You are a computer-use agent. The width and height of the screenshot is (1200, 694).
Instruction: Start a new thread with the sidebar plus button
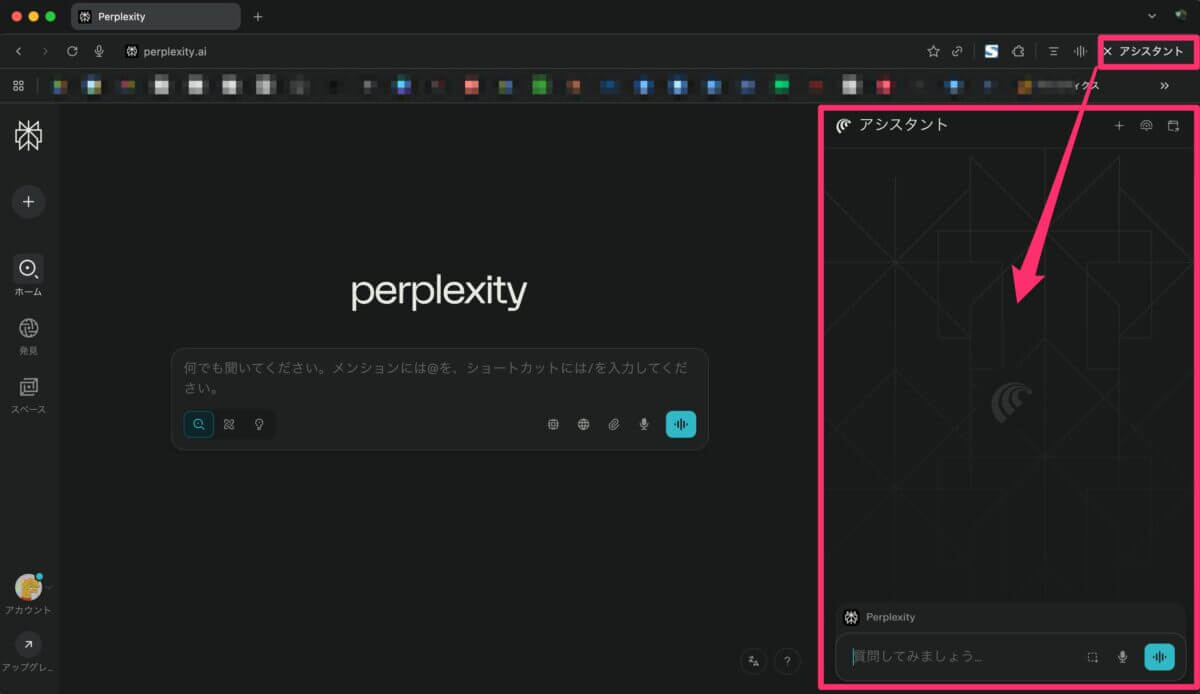coord(28,202)
